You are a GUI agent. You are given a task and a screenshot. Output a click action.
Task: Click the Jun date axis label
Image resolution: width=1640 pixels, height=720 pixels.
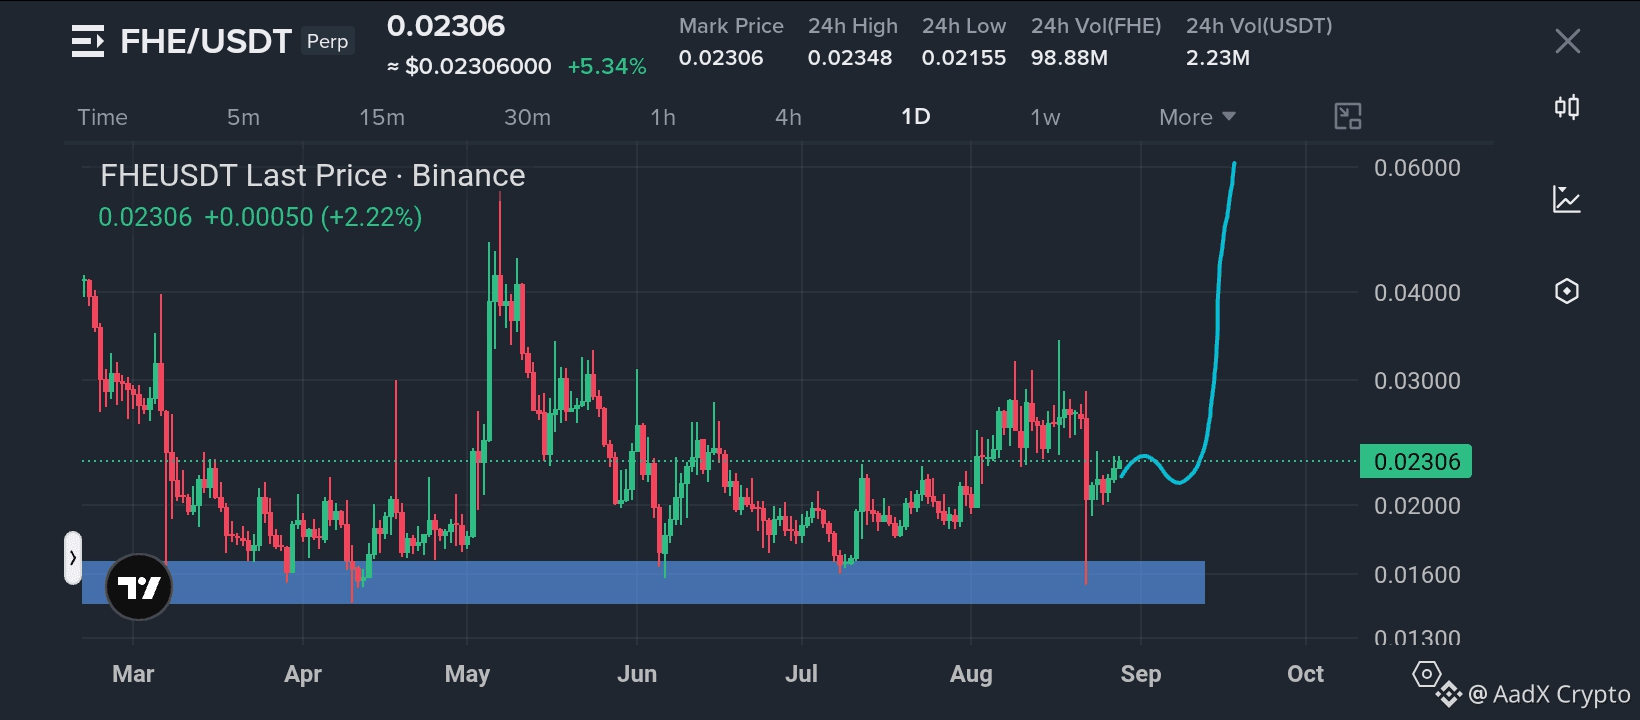coord(637,674)
